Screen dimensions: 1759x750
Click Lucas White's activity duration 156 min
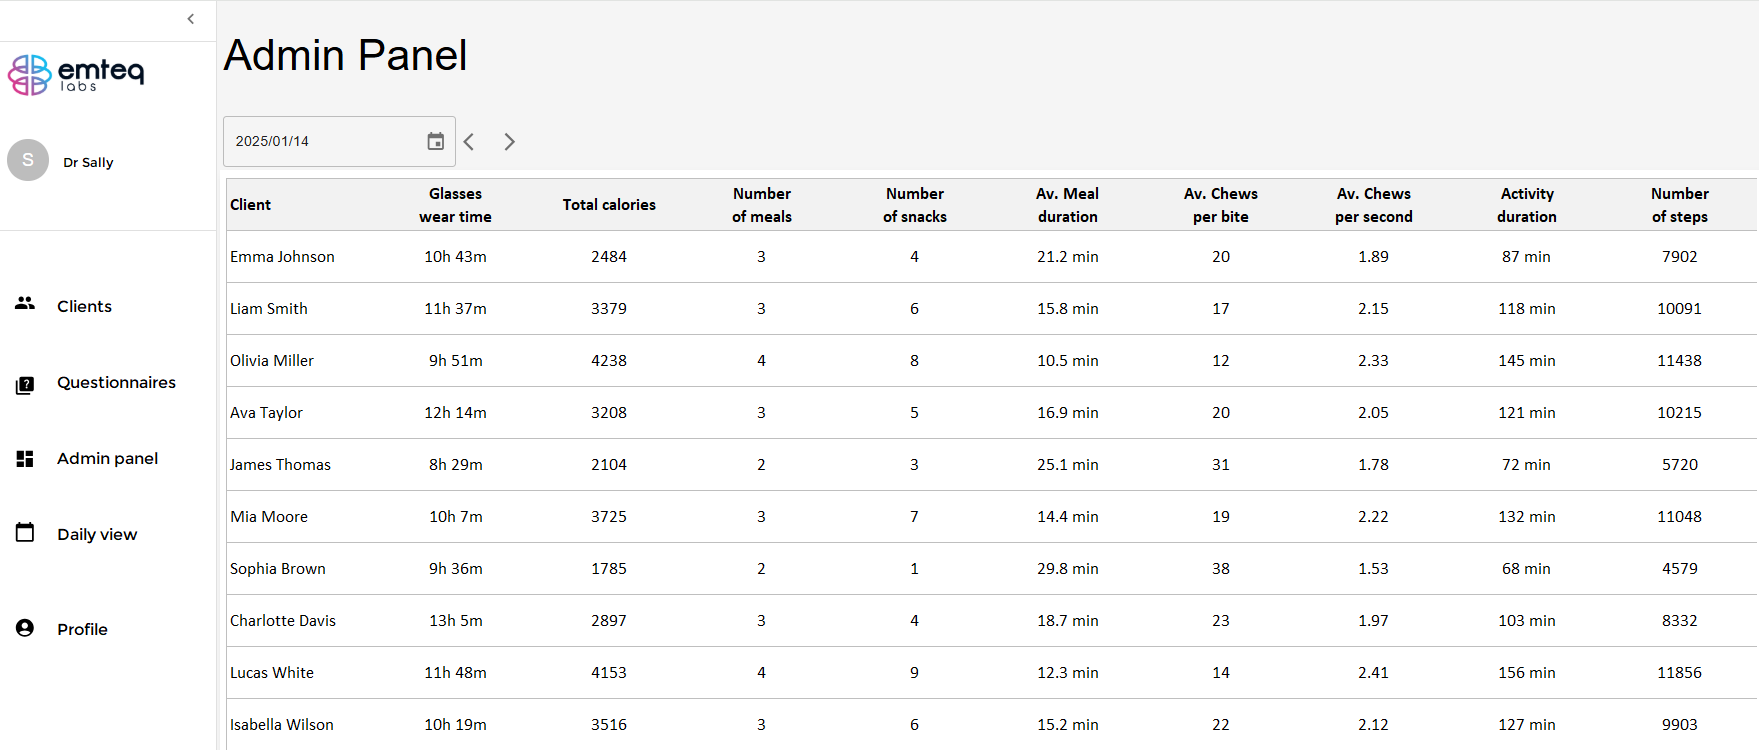tap(1527, 673)
